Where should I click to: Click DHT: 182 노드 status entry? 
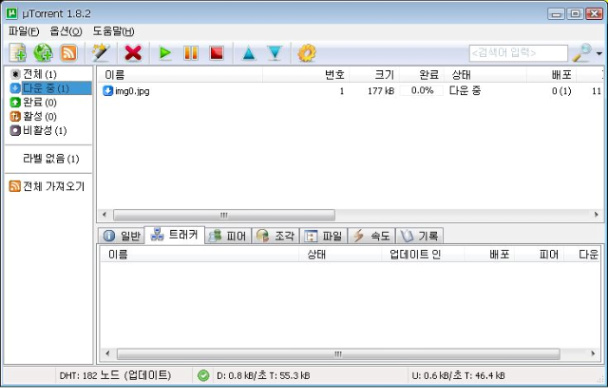pyautogui.click(x=115, y=375)
